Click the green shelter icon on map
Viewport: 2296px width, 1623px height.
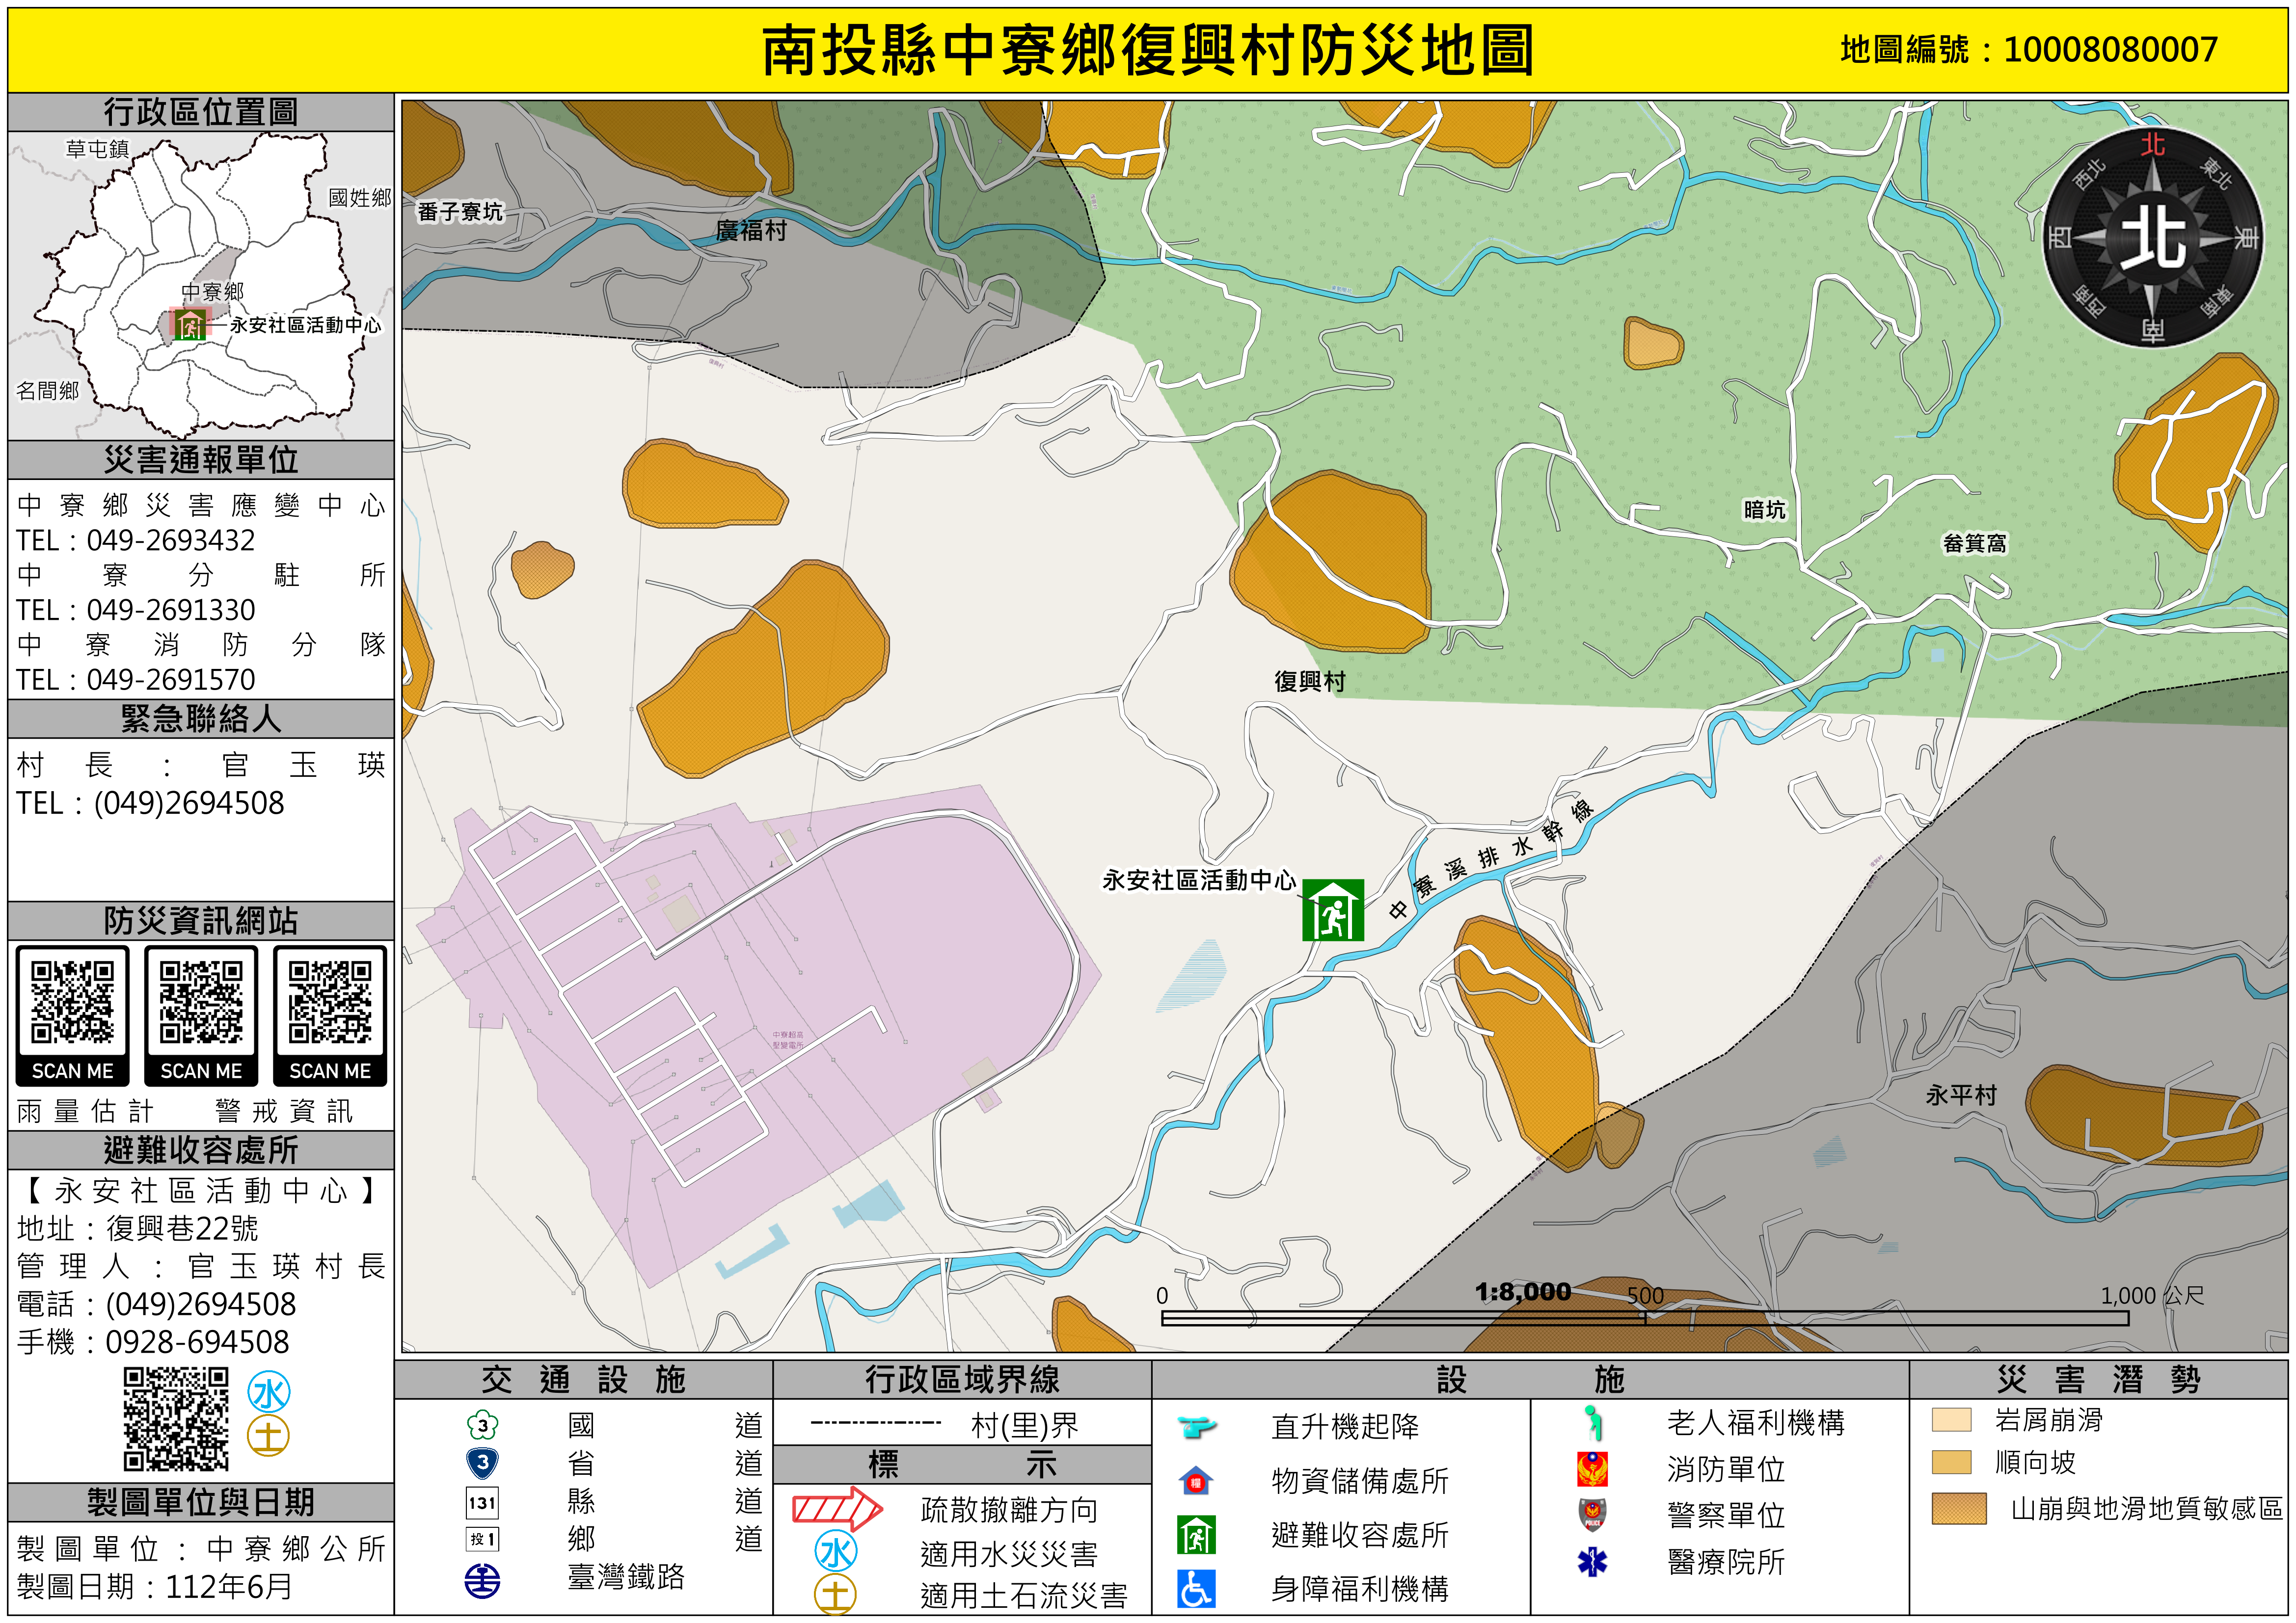(1333, 911)
